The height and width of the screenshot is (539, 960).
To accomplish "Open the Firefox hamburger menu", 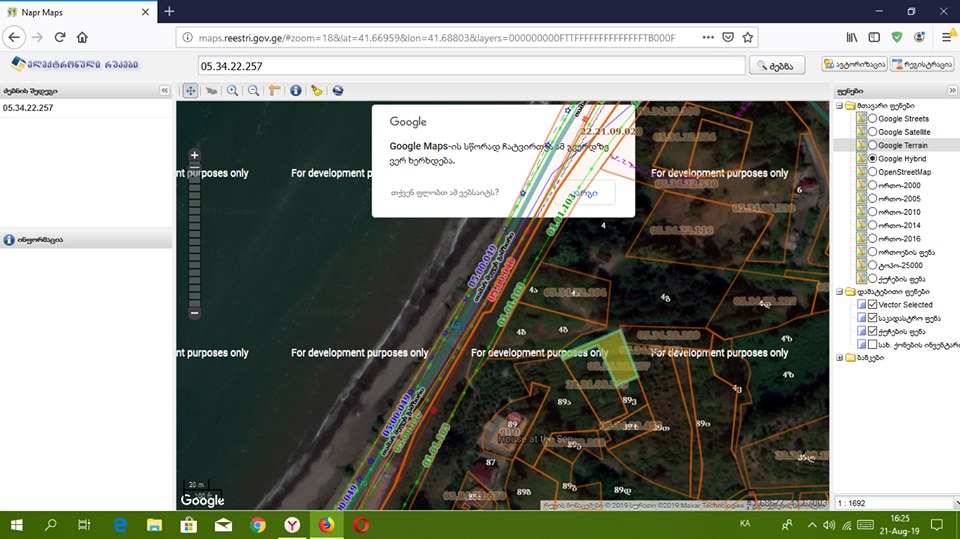I will (947, 37).
